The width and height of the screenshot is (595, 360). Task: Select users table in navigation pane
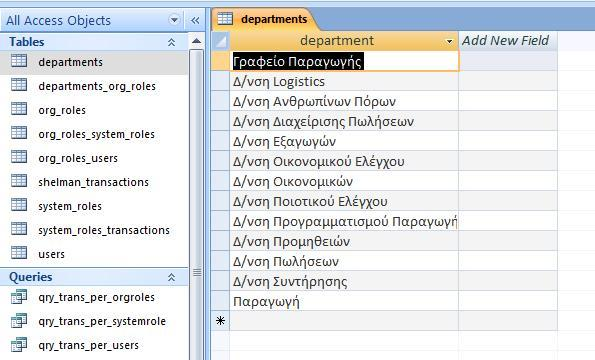point(94,254)
